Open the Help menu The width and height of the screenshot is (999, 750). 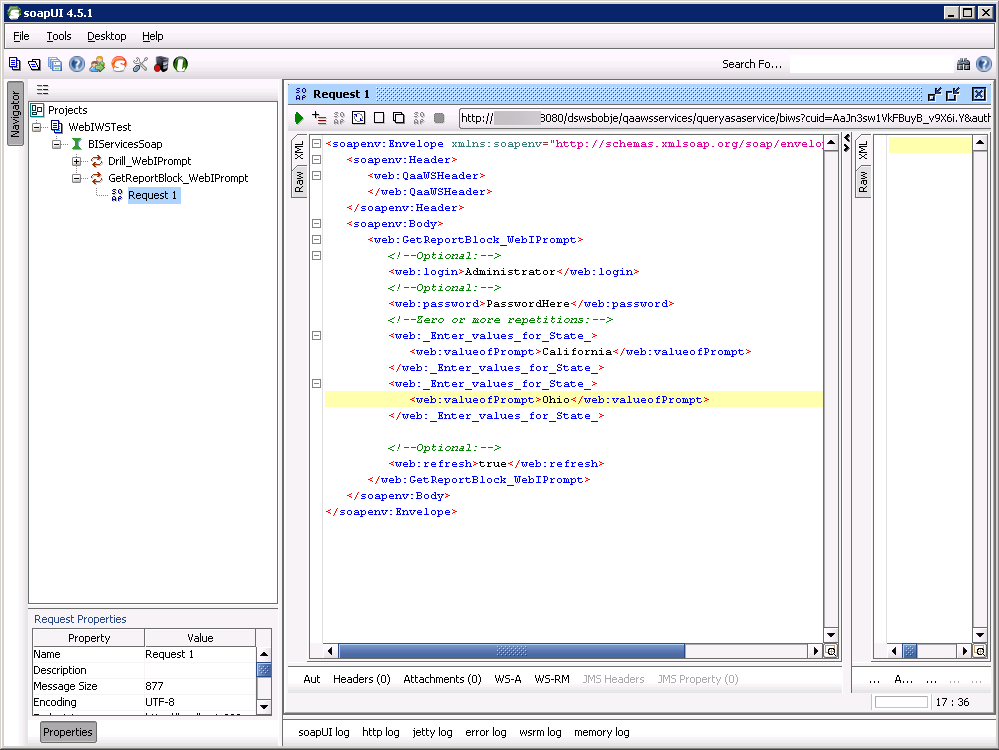point(152,36)
